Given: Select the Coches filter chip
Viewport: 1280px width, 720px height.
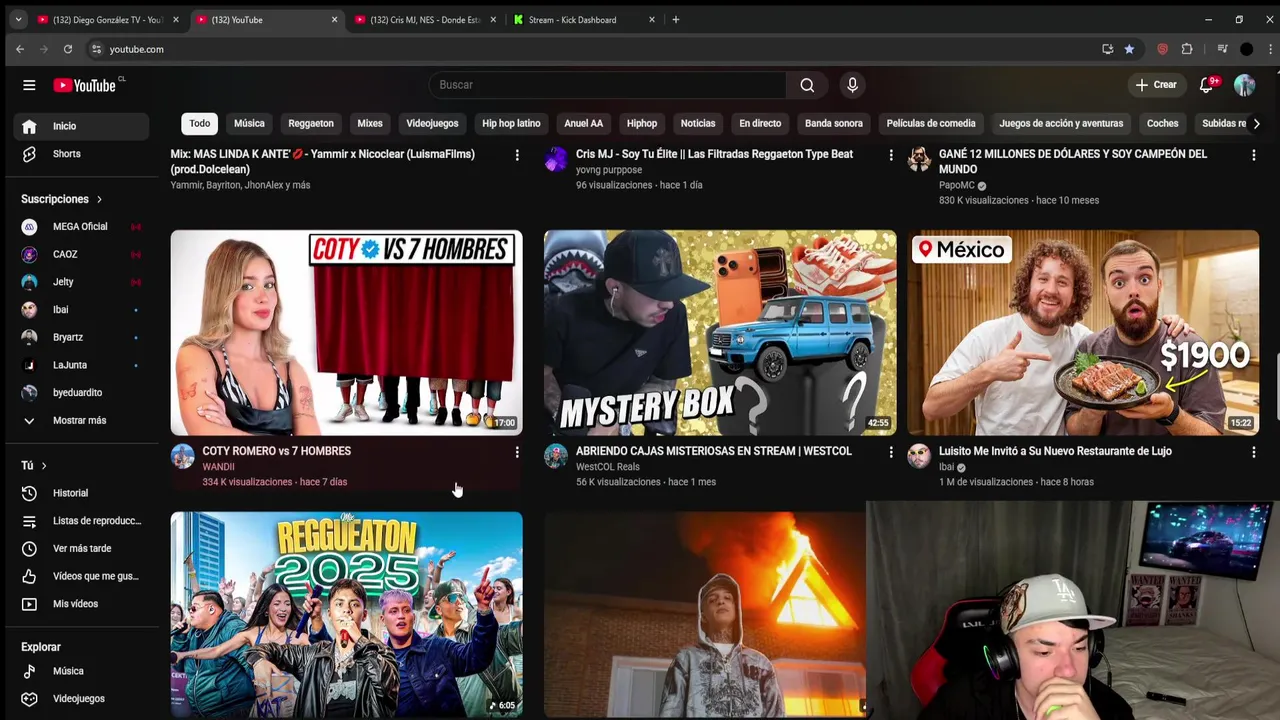Looking at the screenshot, I should point(1162,123).
